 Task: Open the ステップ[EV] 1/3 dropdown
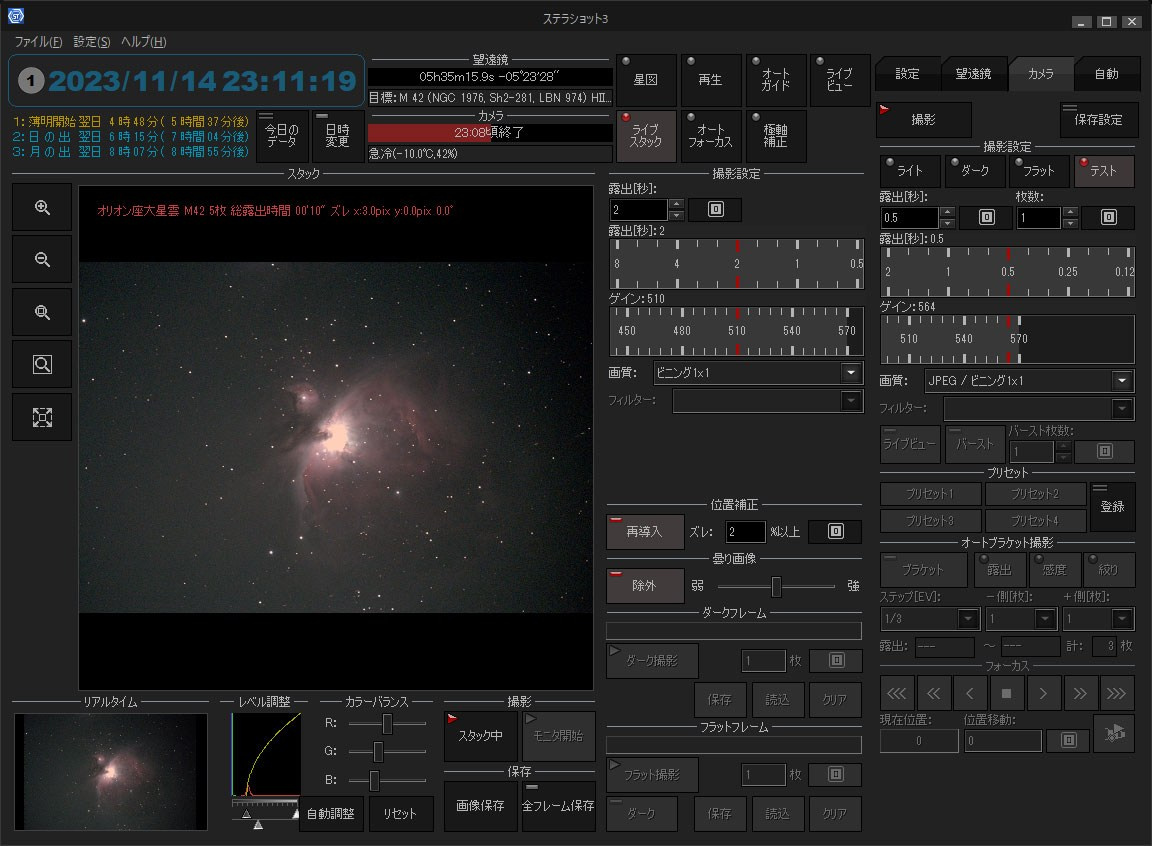(x=968, y=619)
